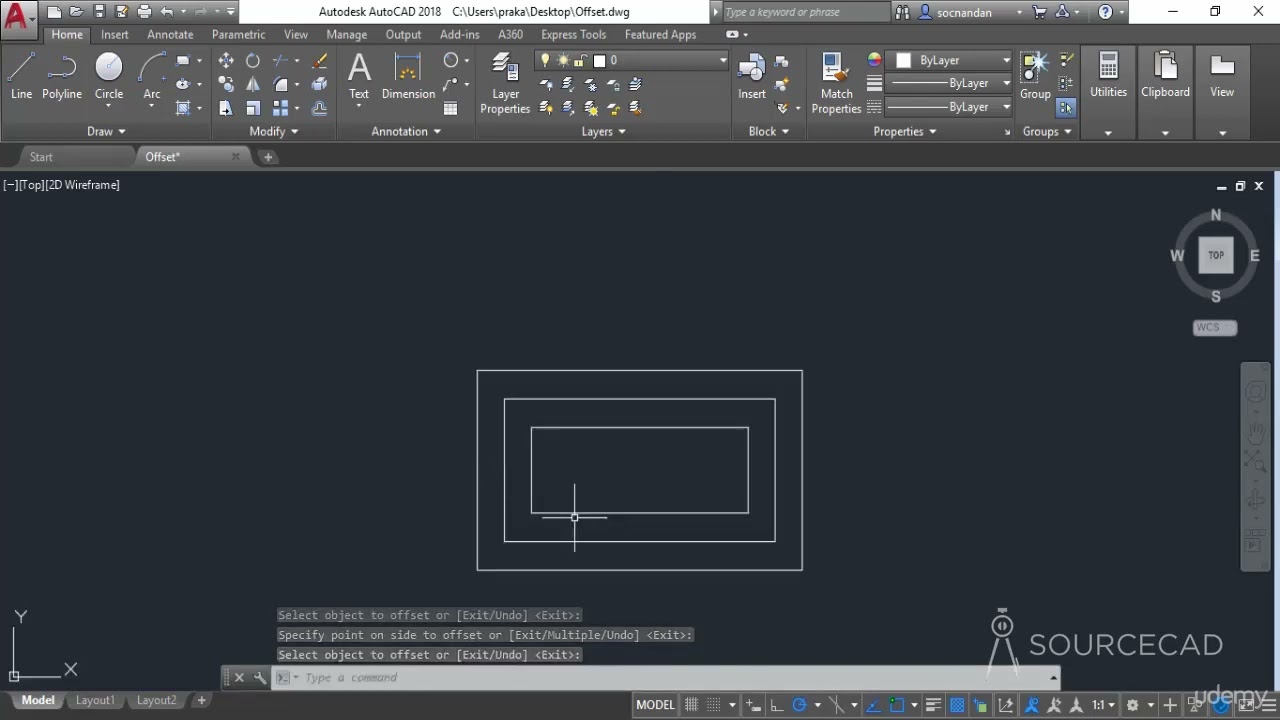Add a new layout tab
Image resolution: width=1280 pixels, height=720 pixels.
(x=201, y=700)
